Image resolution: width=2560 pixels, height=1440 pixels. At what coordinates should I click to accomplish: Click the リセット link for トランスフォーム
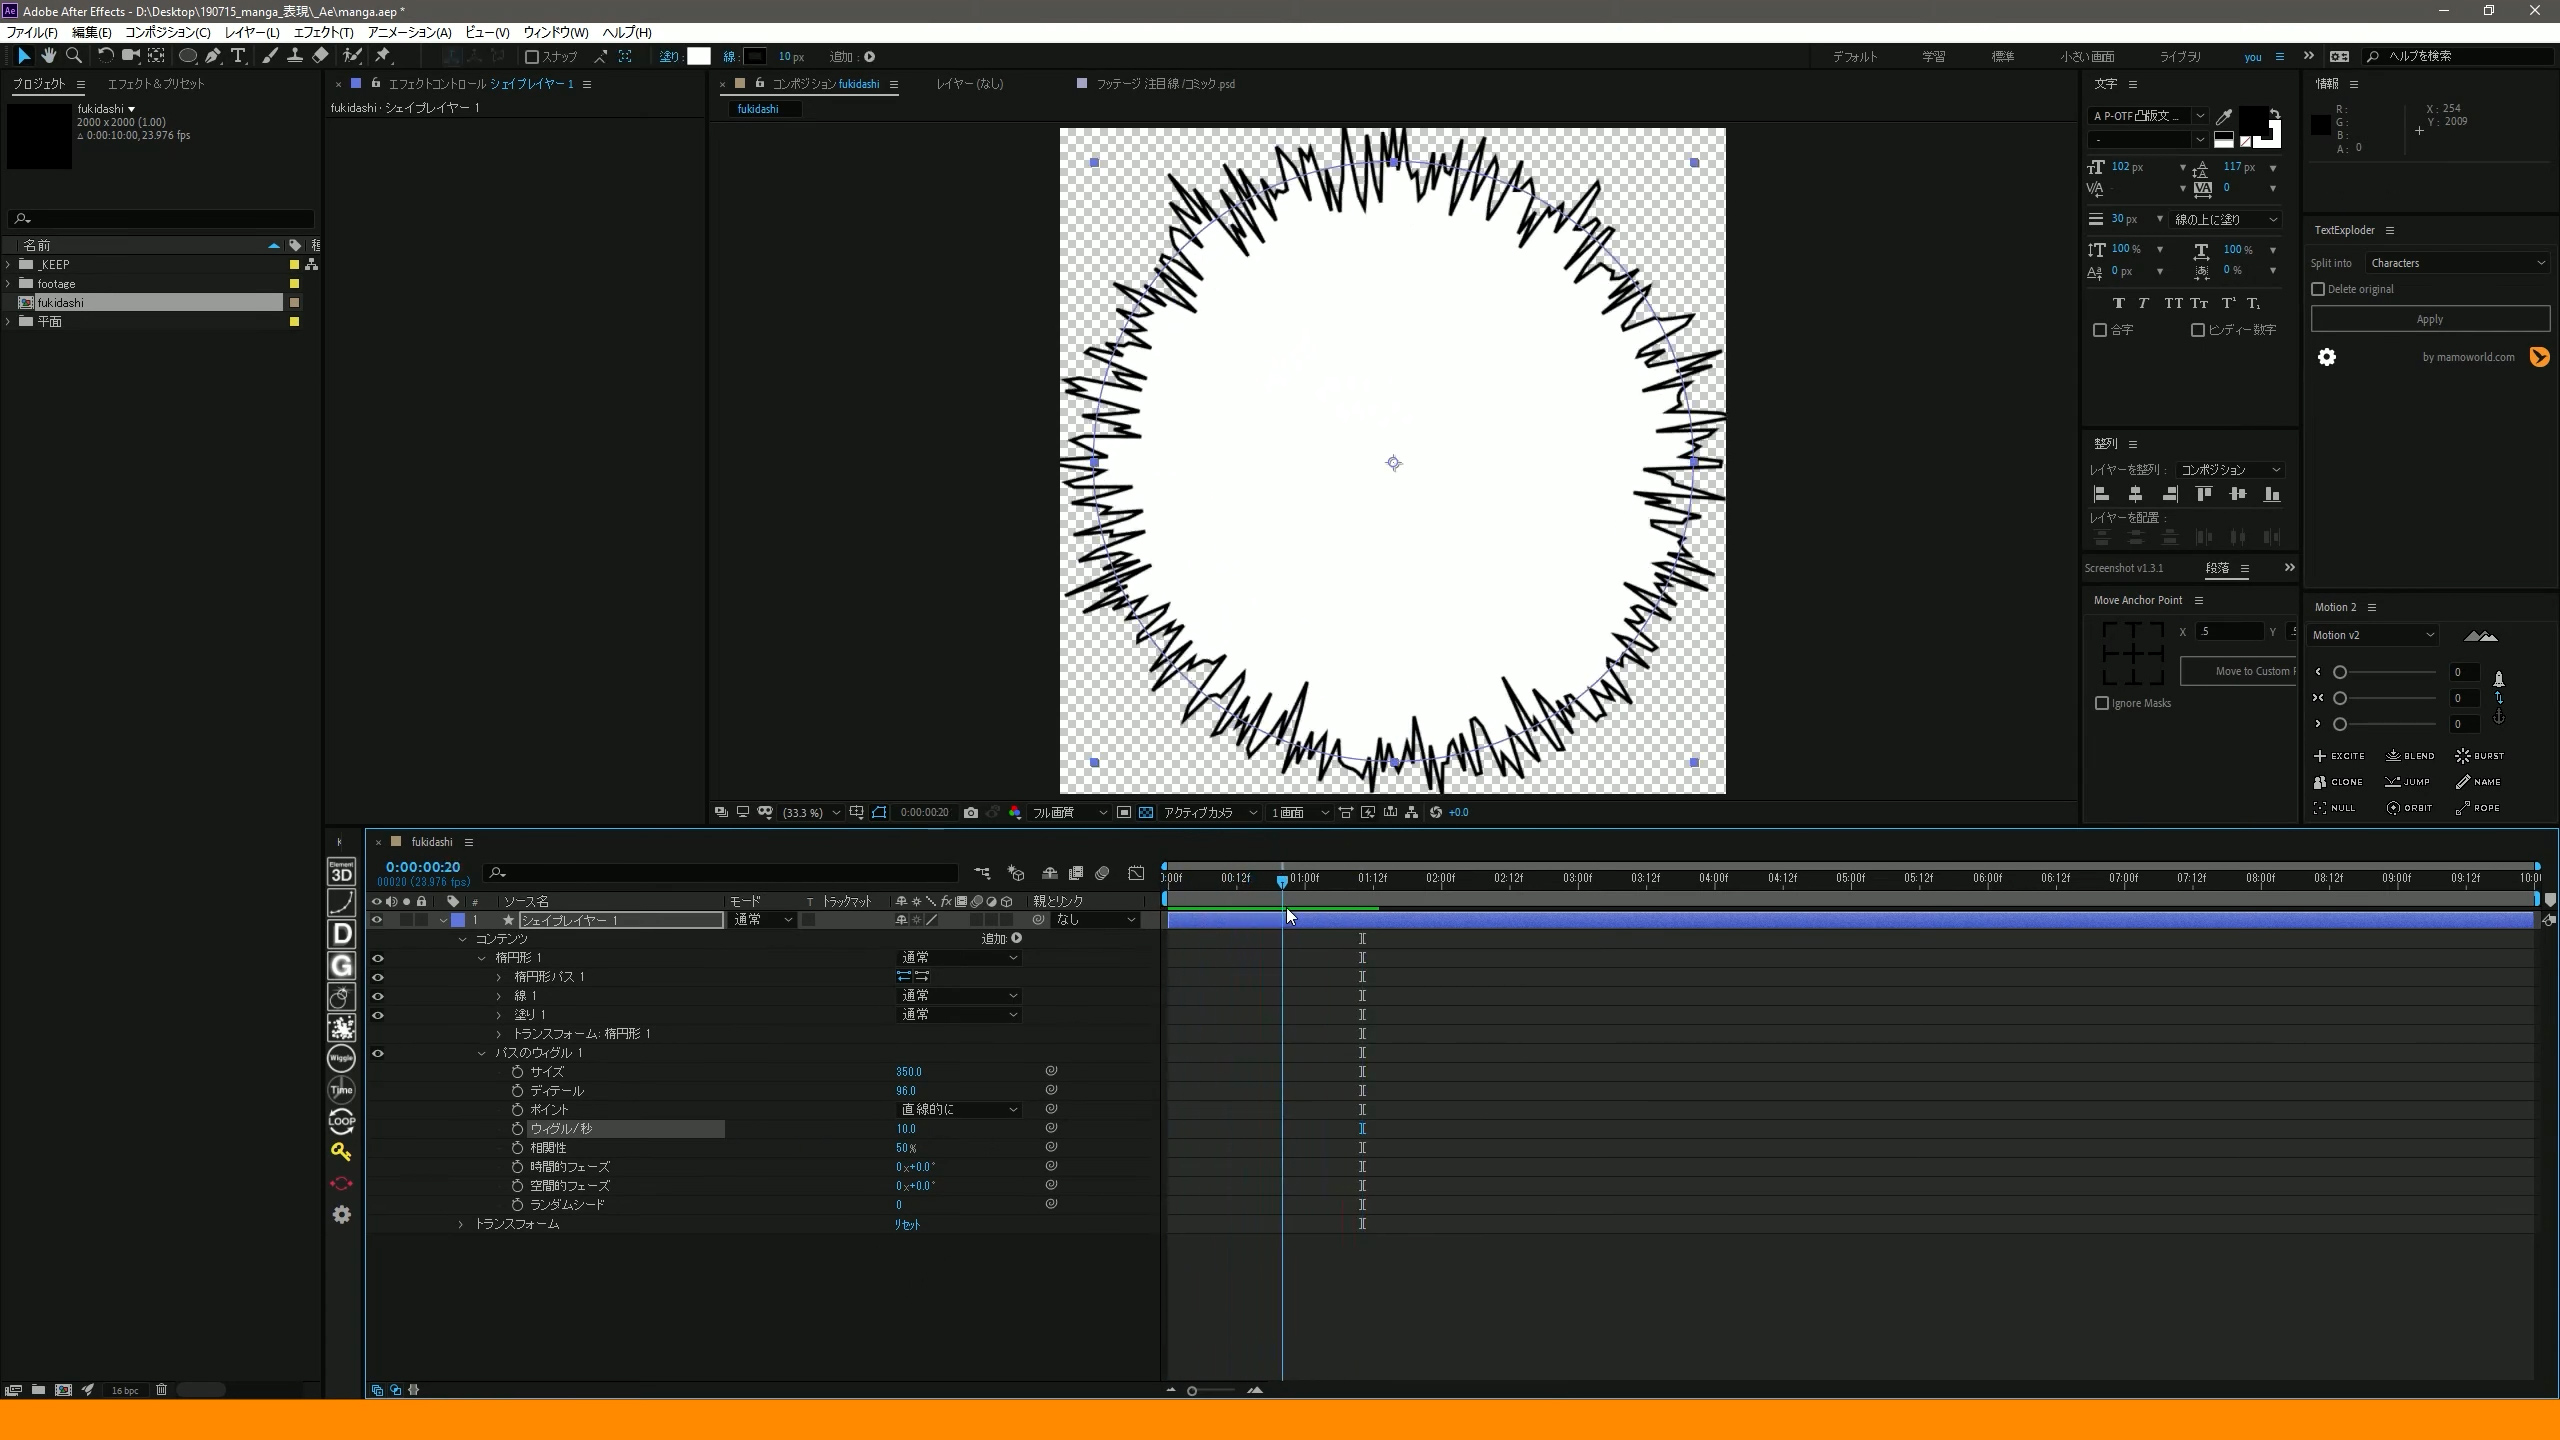(x=907, y=1224)
